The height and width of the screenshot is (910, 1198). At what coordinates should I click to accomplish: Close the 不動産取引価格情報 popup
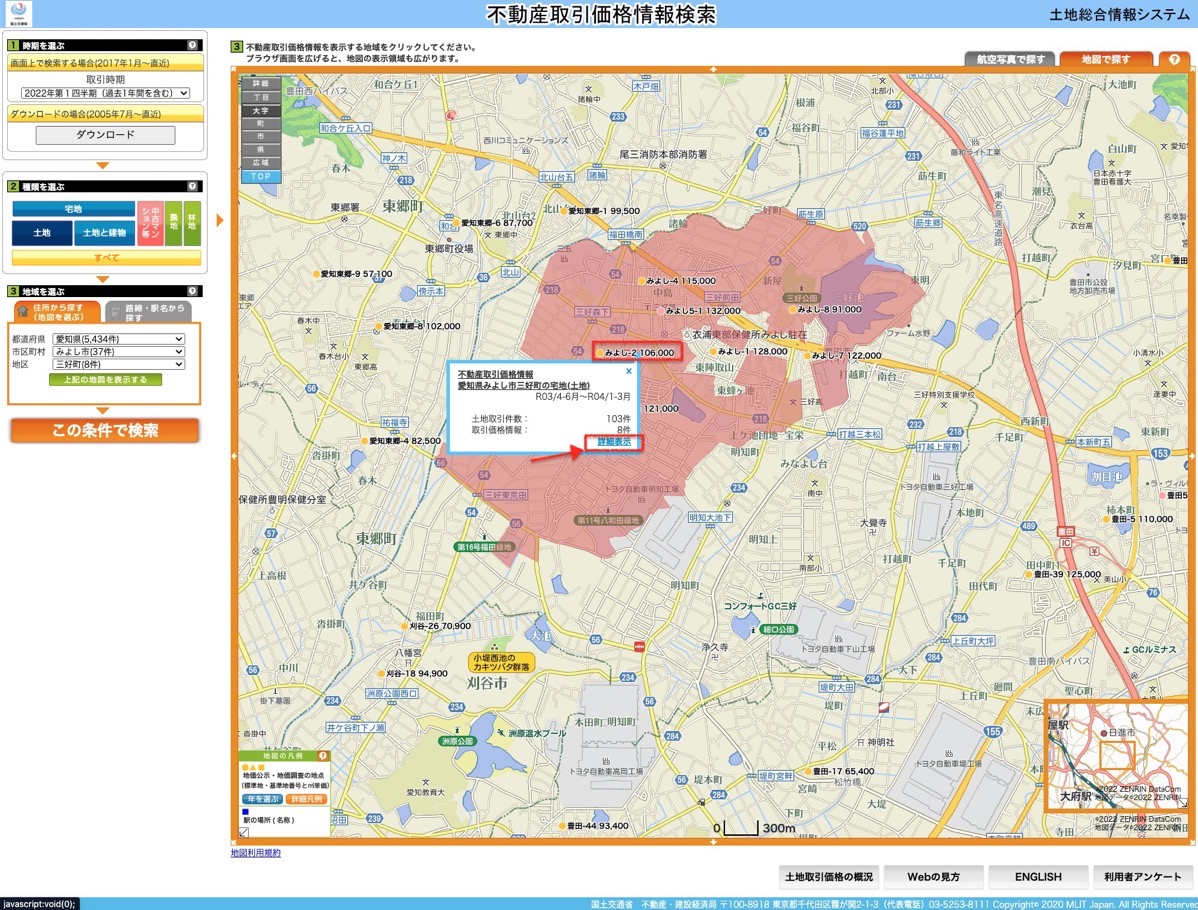[x=629, y=371]
